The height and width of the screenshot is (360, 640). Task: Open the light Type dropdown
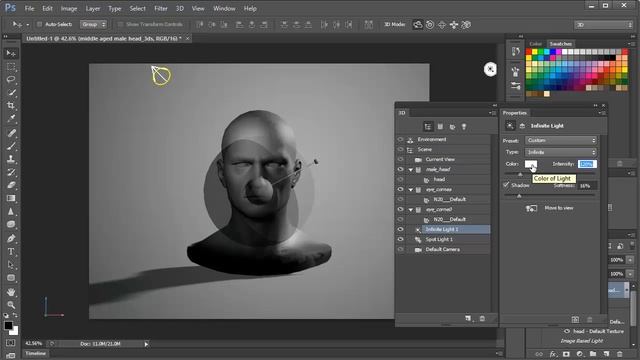(x=560, y=152)
